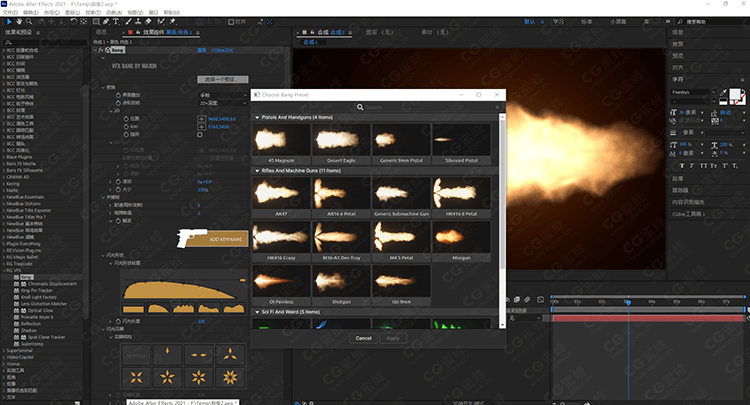Toggle lock on the composition panel tab
This screenshot has height=405, width=750.
(313, 33)
